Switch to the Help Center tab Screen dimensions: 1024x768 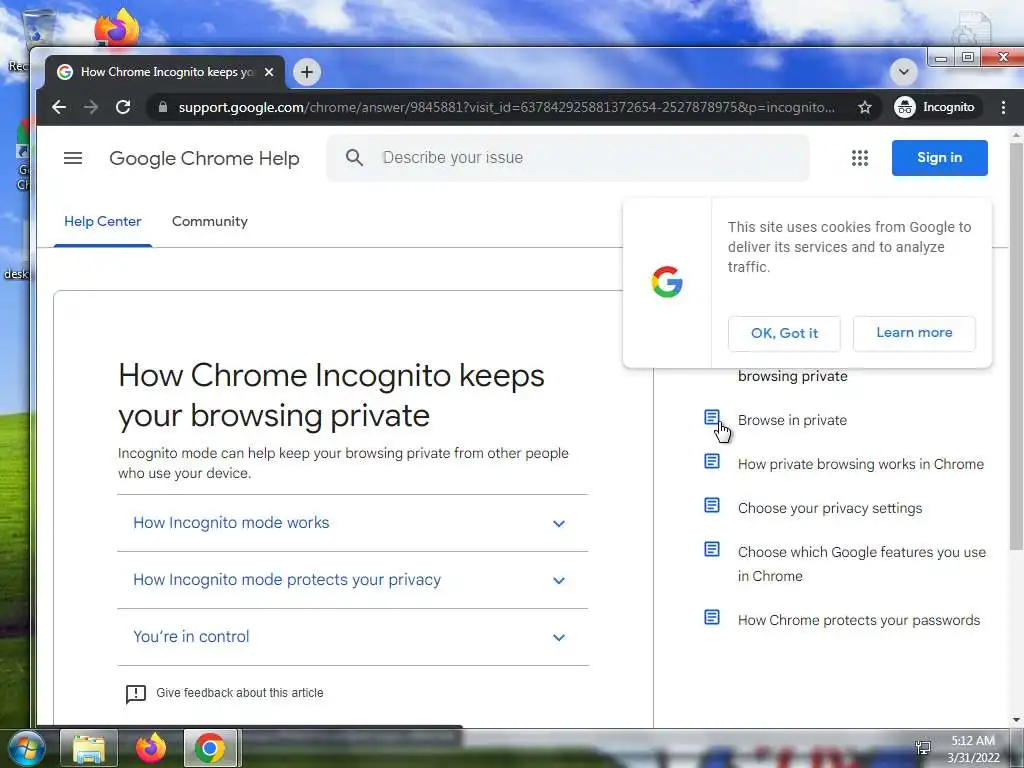click(103, 221)
